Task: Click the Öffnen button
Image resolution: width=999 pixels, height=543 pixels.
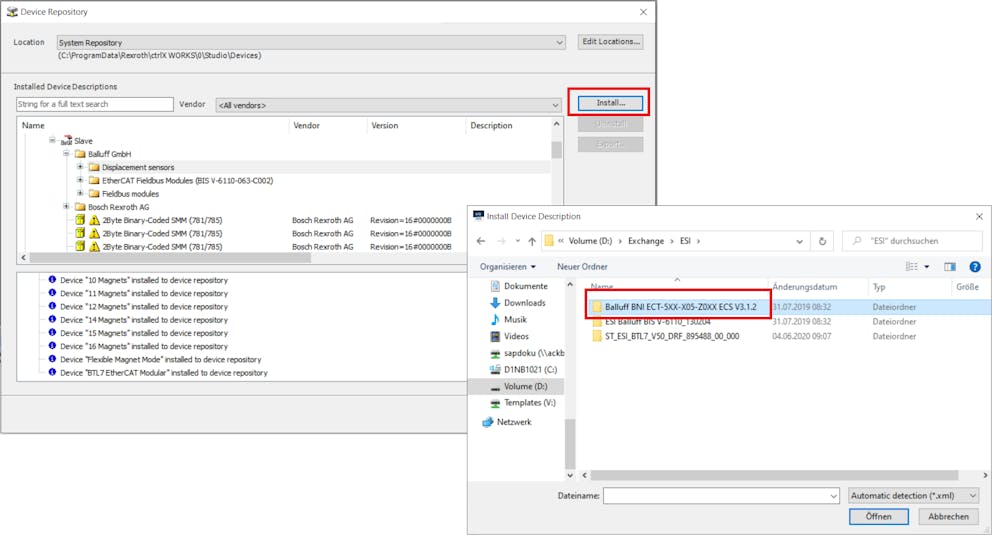Action: [879, 516]
